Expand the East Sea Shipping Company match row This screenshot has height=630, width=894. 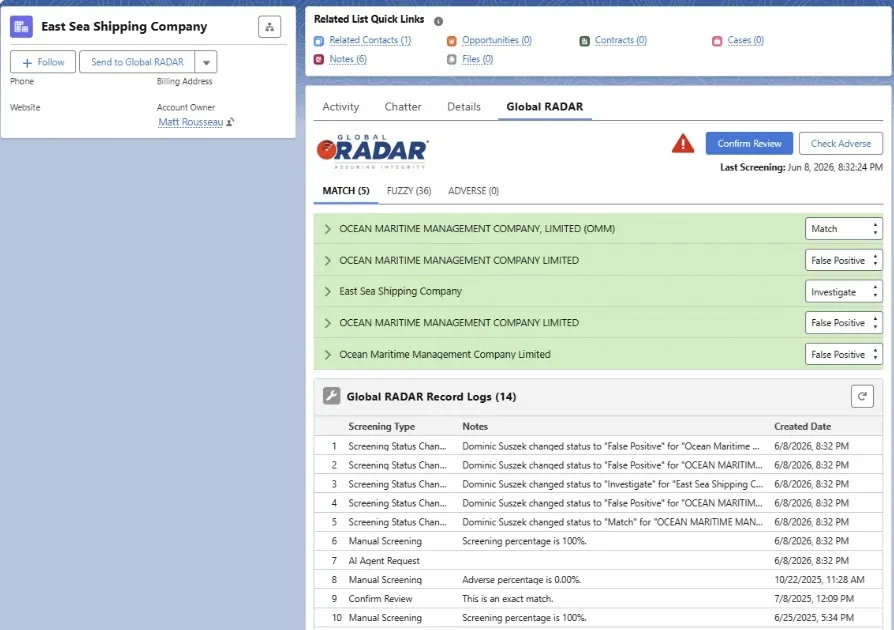tap(328, 291)
